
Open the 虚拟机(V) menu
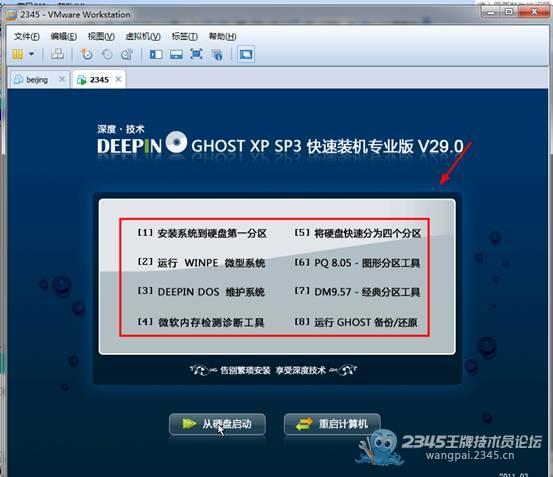[143, 36]
